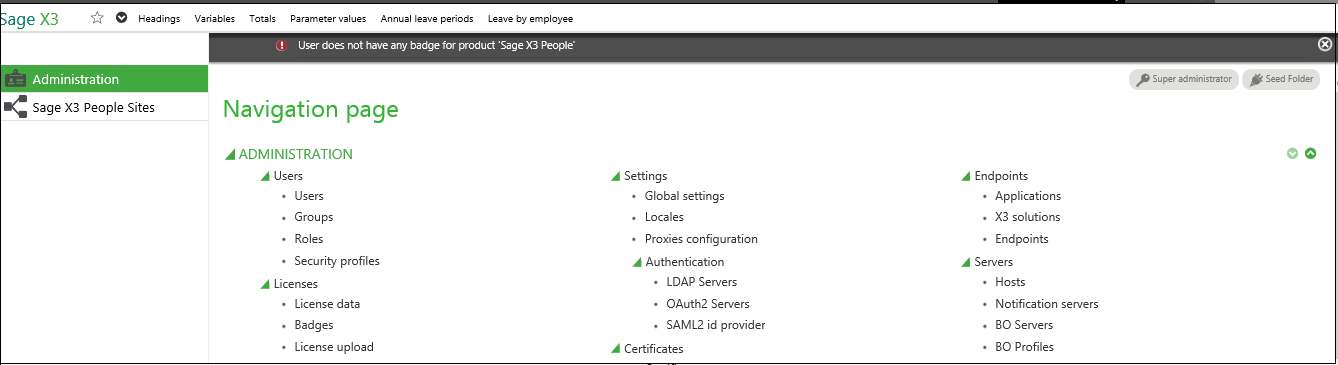Collapse the Certificates group

615,350
